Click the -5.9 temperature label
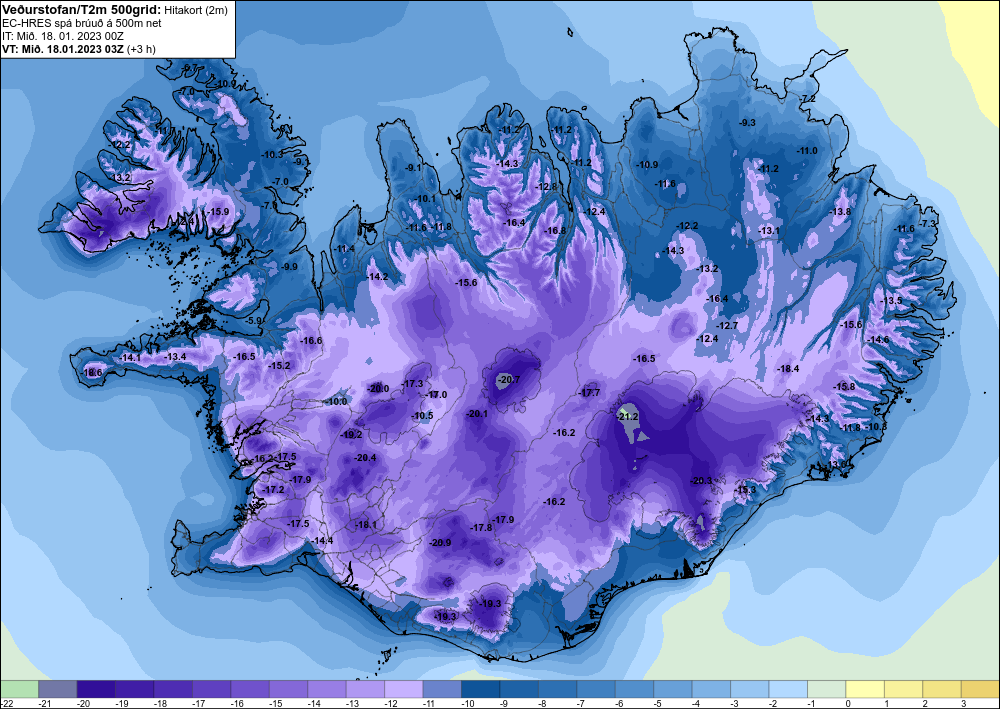The width and height of the screenshot is (1000, 709). [255, 321]
